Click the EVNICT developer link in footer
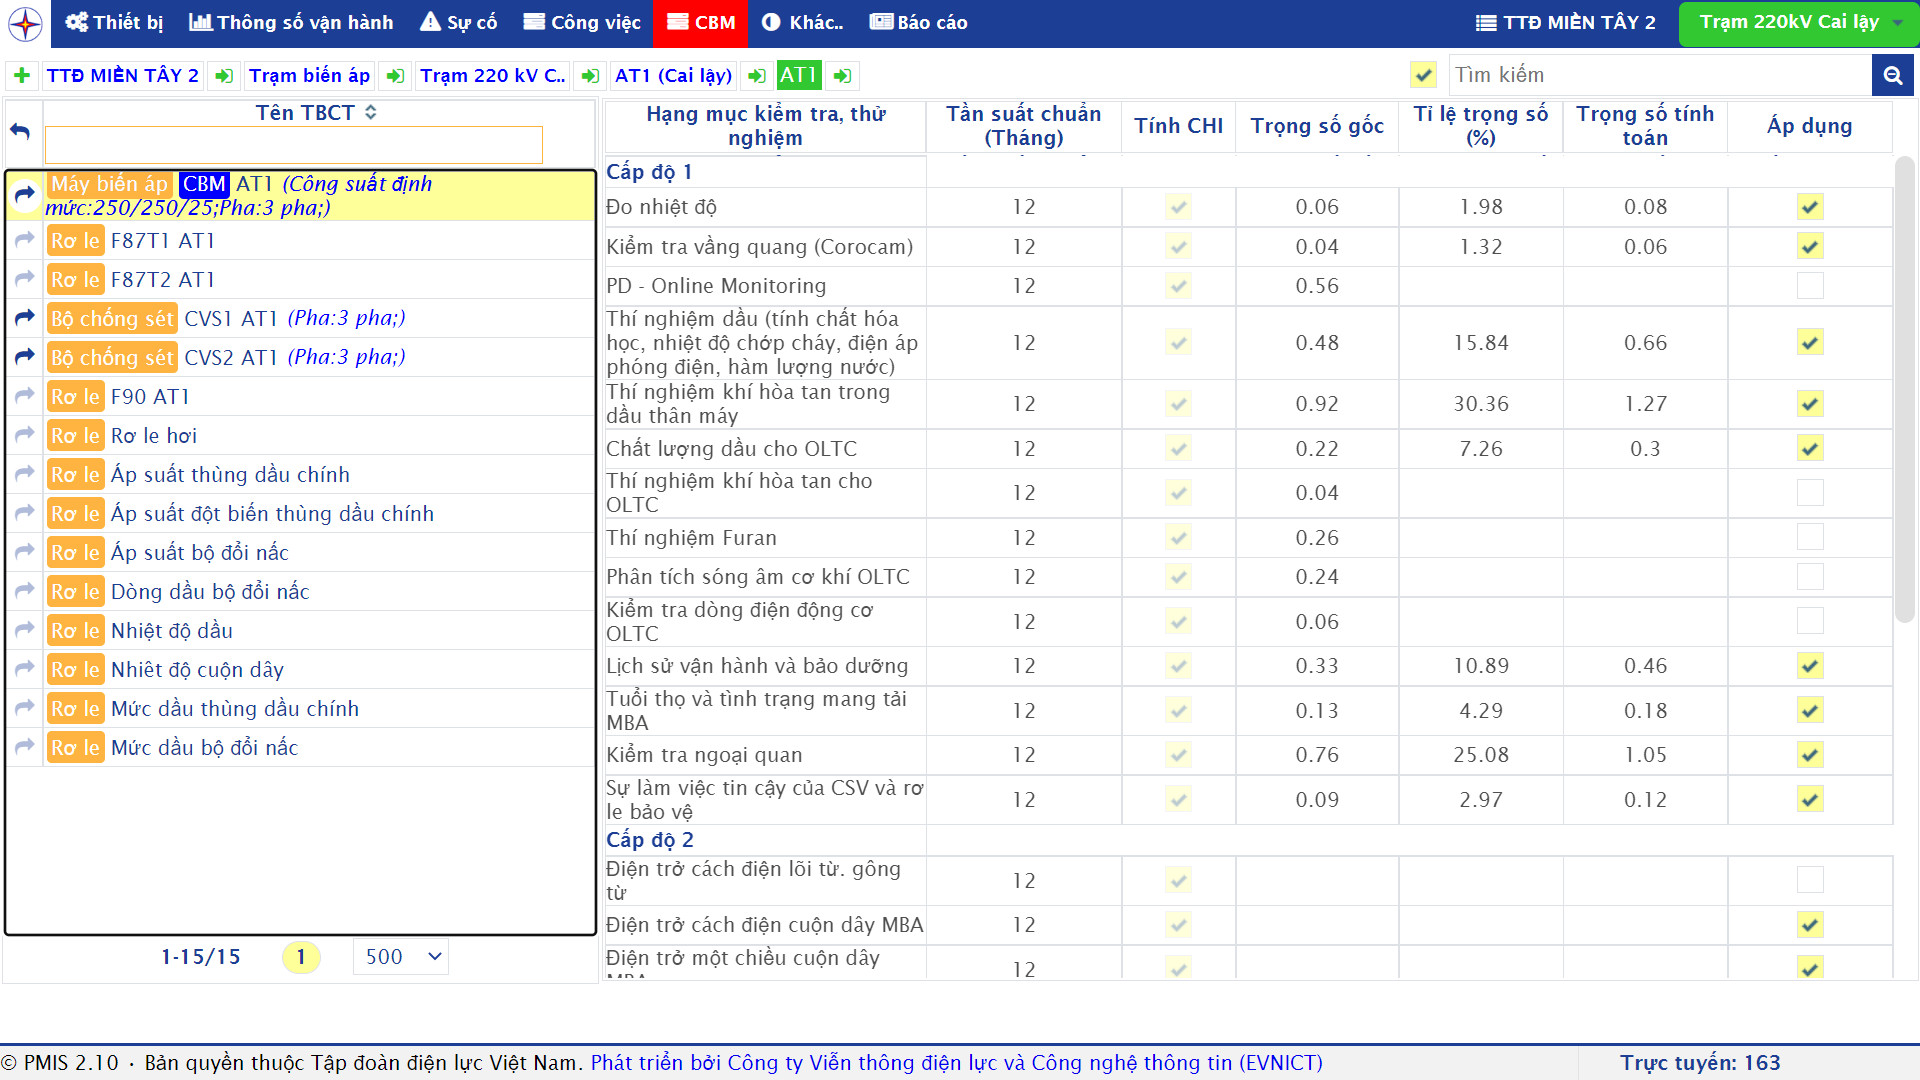 956,1063
